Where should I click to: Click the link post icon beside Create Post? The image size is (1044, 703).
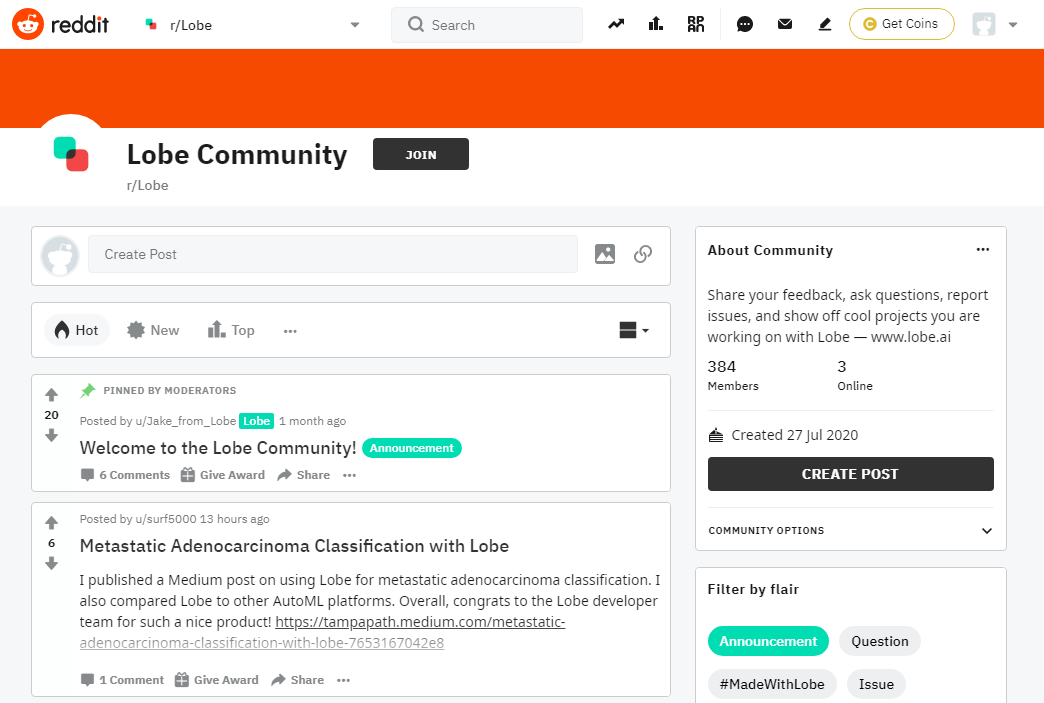point(643,254)
